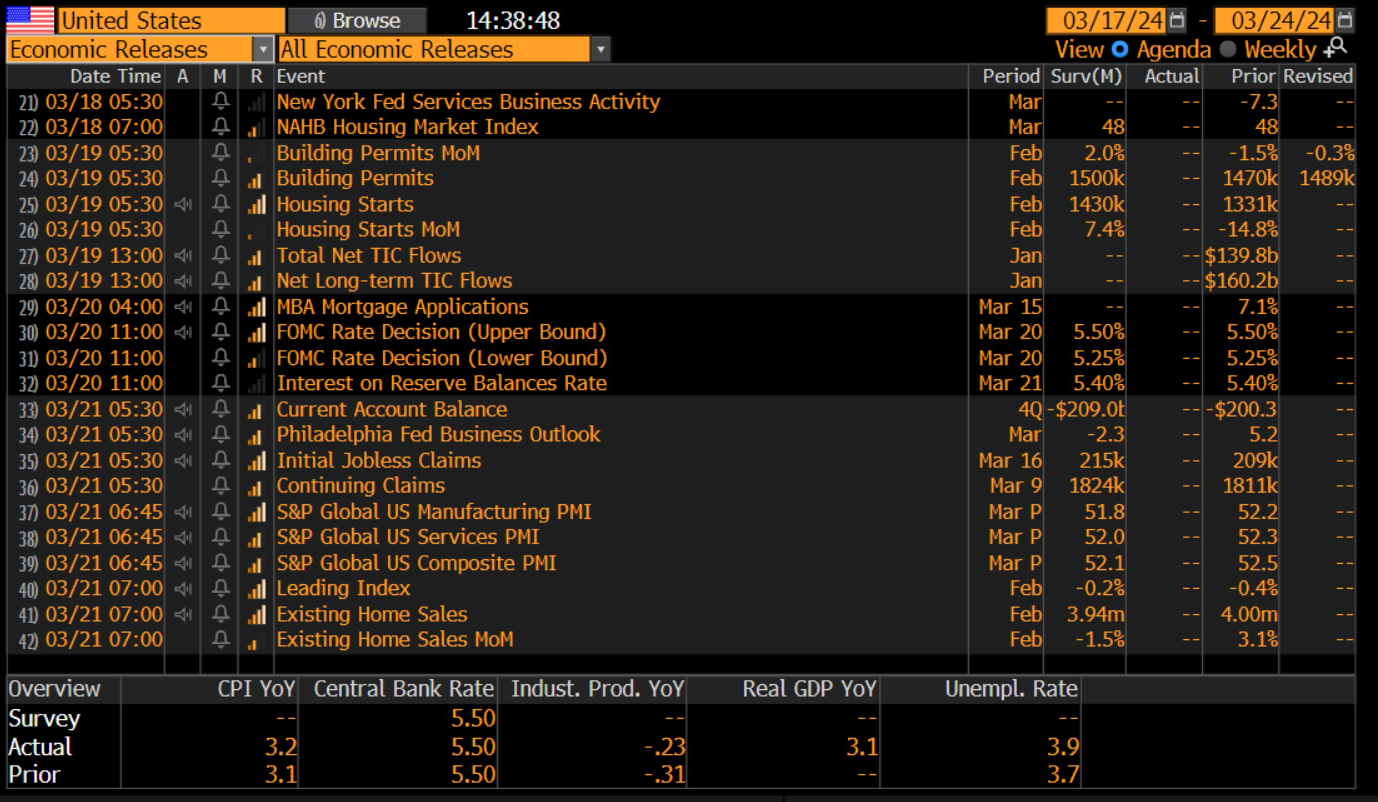Screen dimensions: 1378x802
Task: Edit the 03/17/24 start date field
Action: 1106,20
